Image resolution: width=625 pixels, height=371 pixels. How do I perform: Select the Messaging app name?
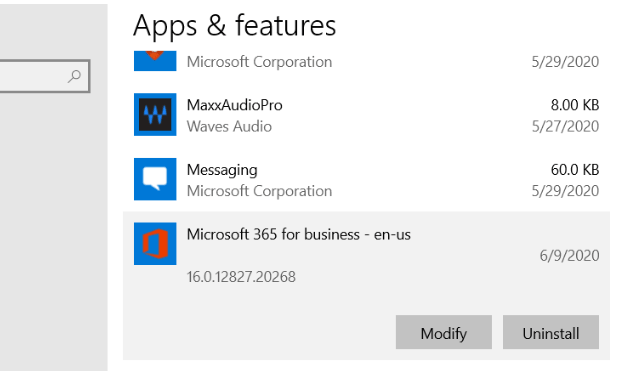(222, 170)
